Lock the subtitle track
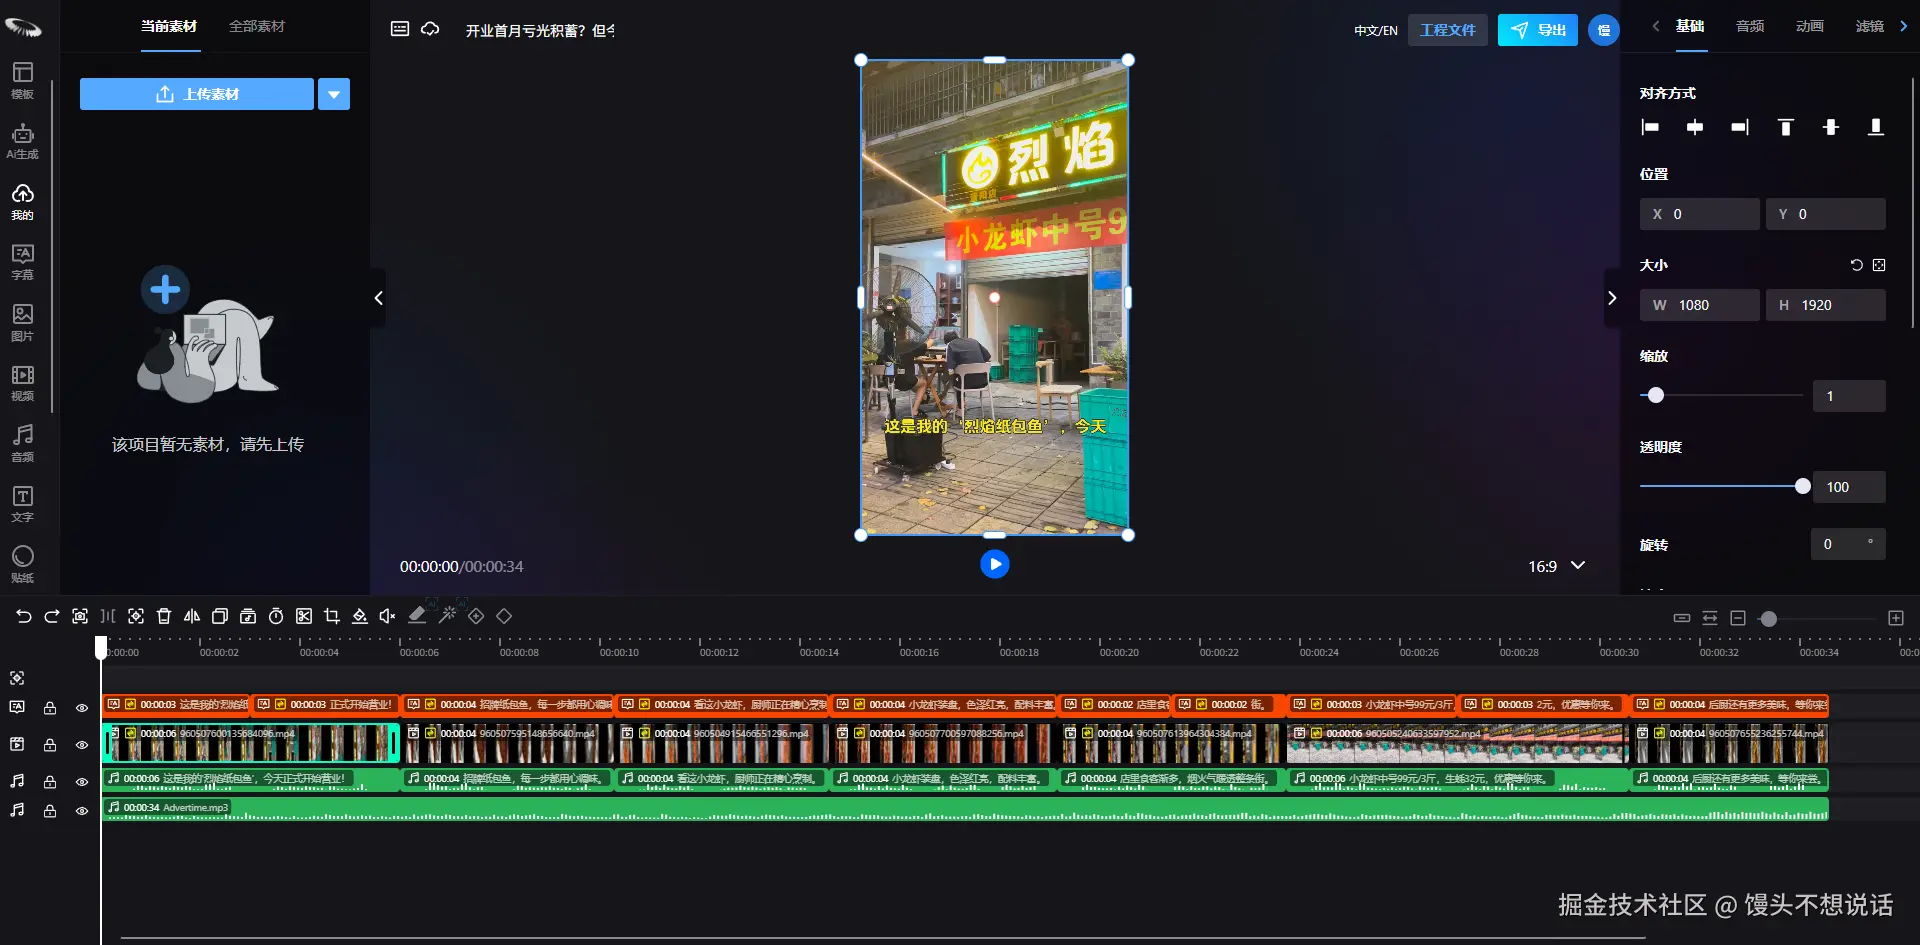Image resolution: width=1920 pixels, height=945 pixels. [49, 708]
